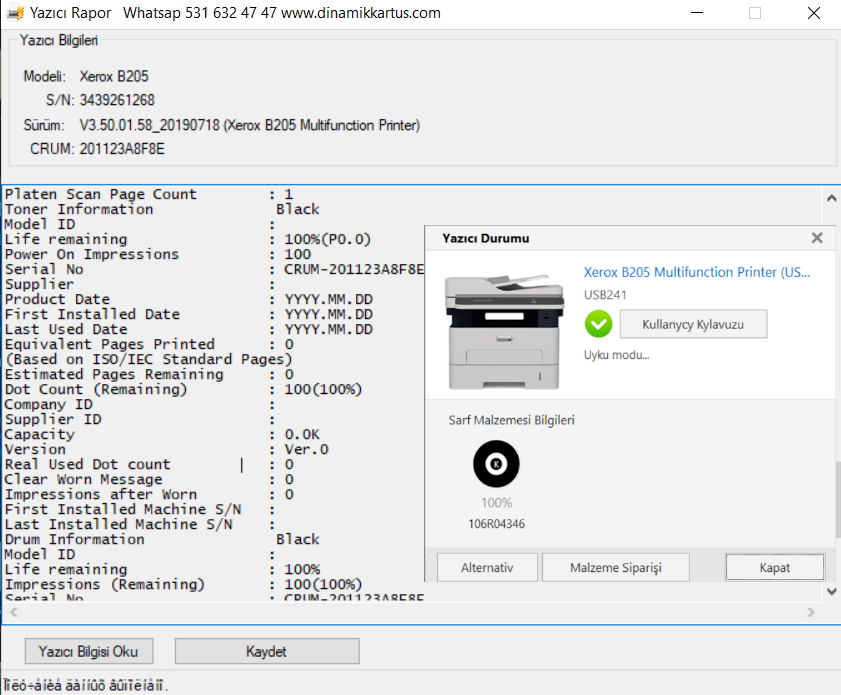Click the vertical scrollbar thumb
Viewport: 841px width, 695px height.
837,498
